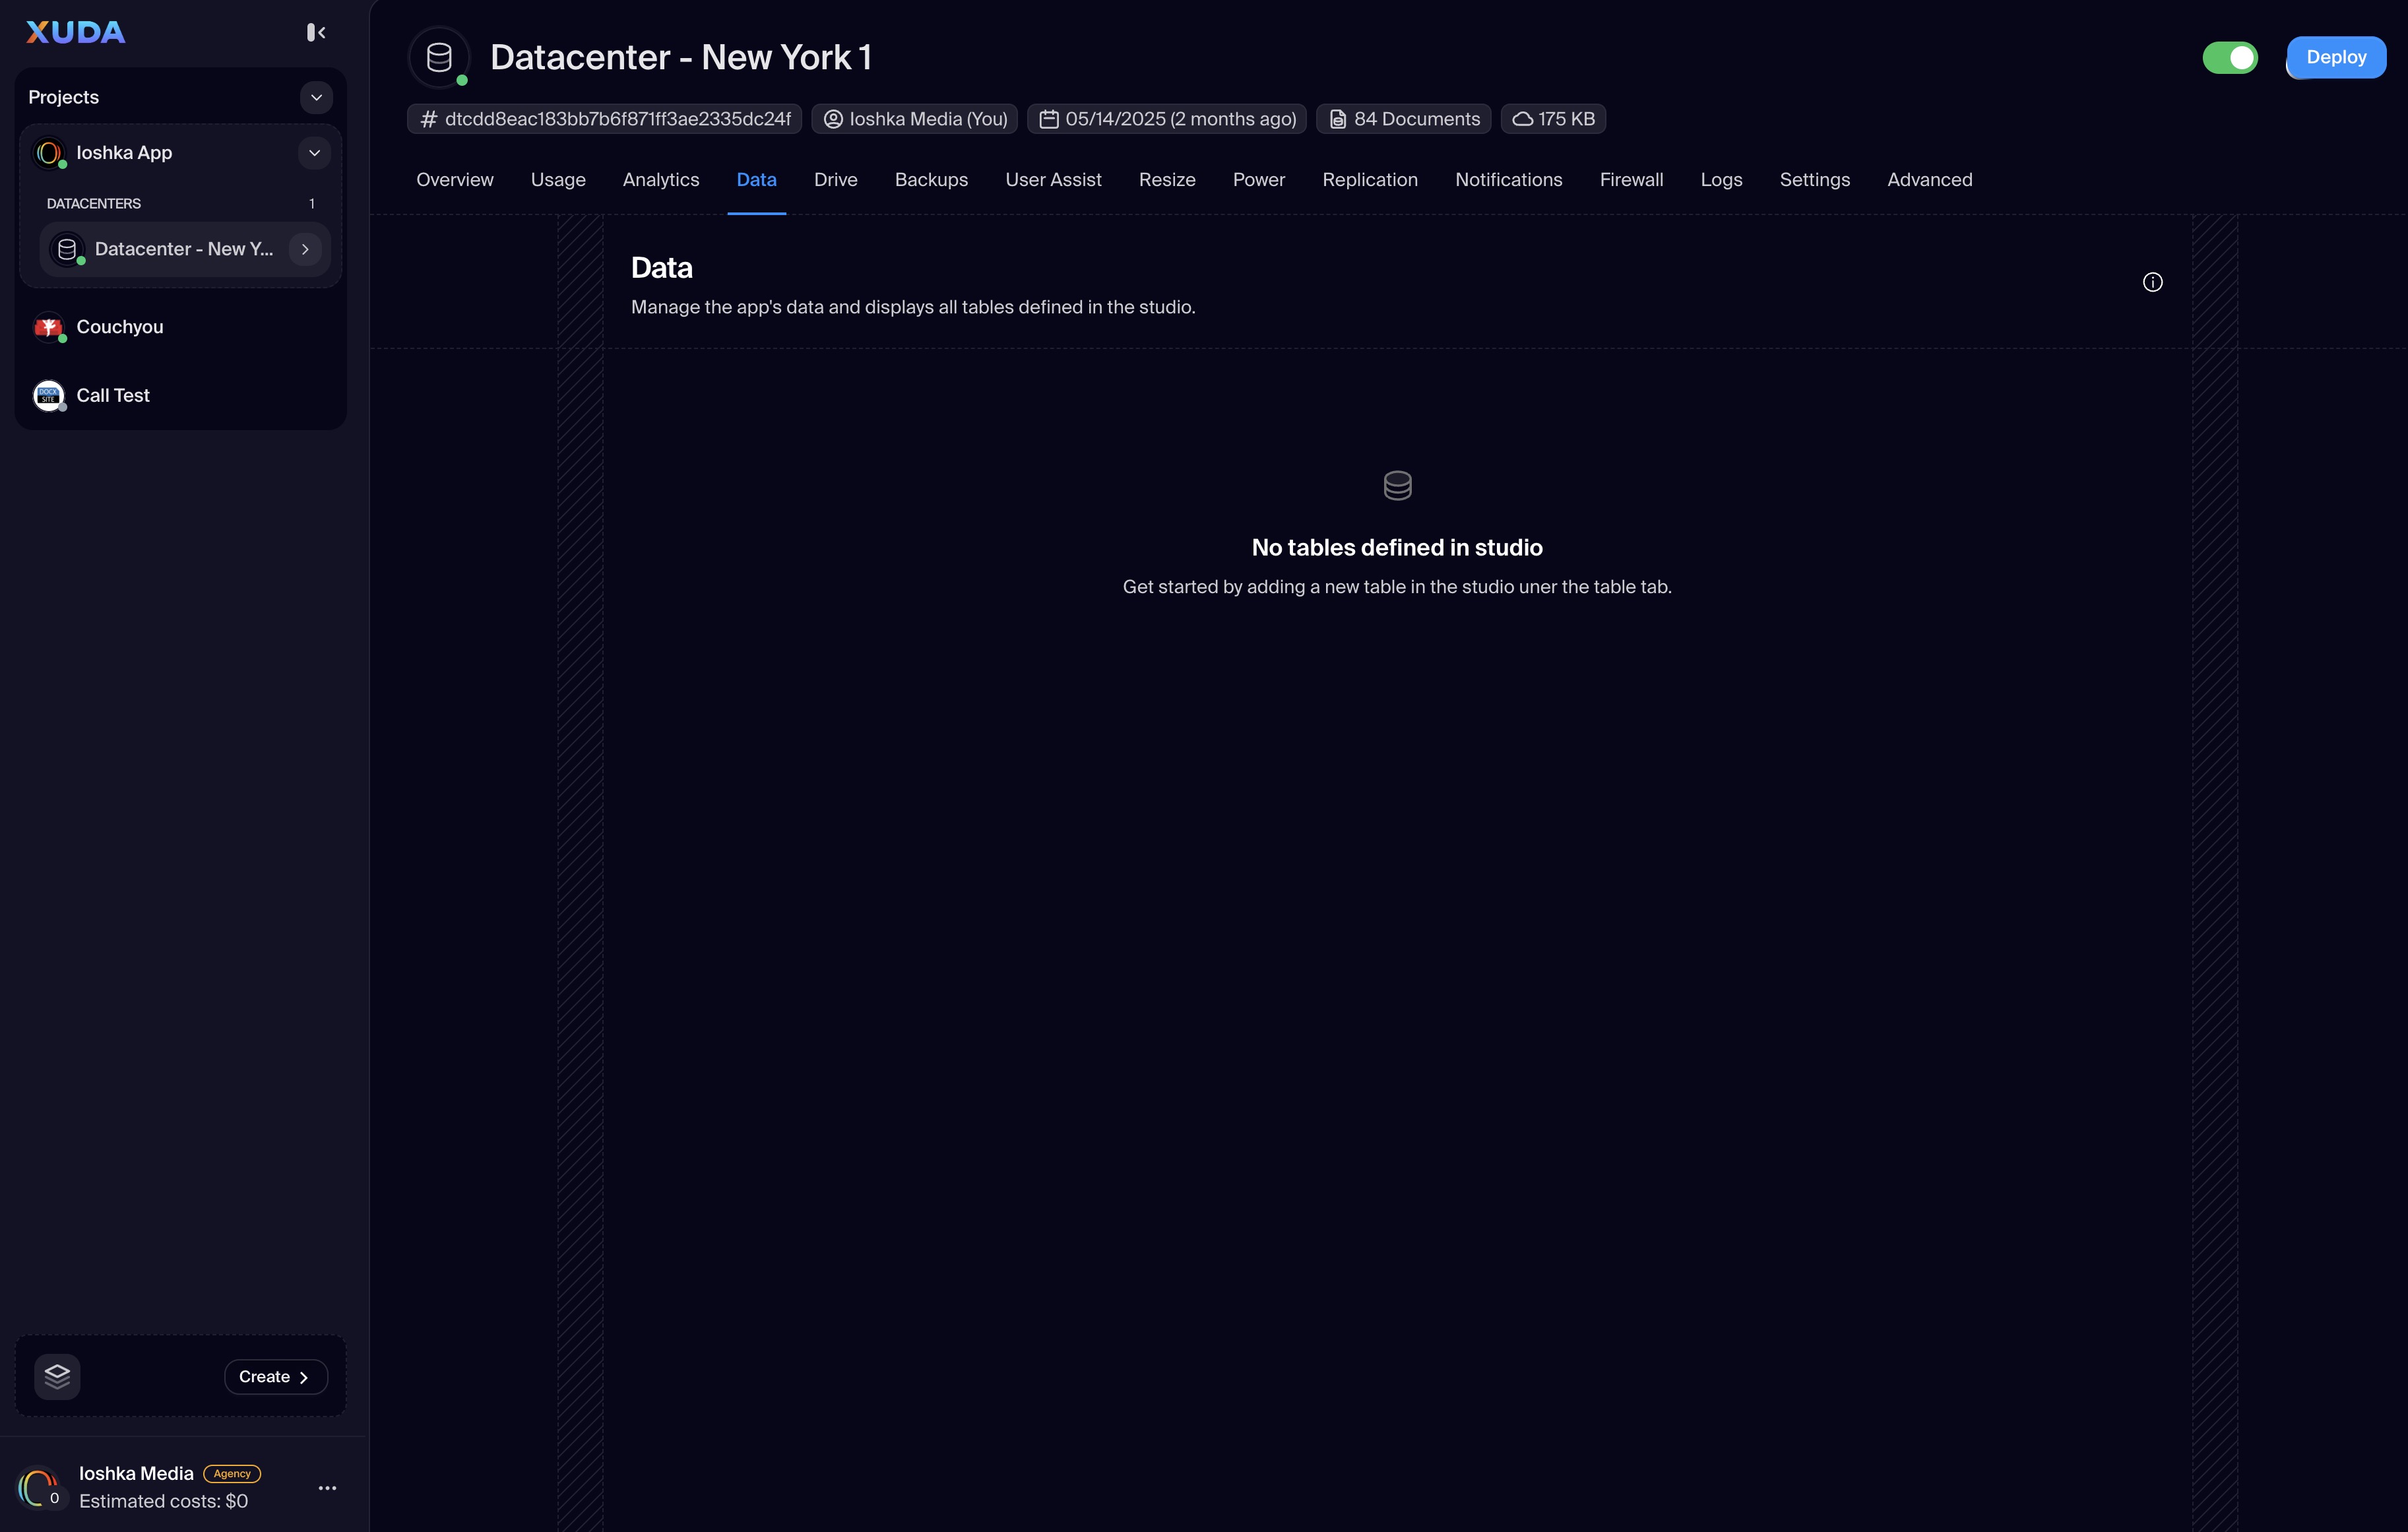Click the Create button
Image resolution: width=2408 pixels, height=1532 pixels.
[275, 1376]
